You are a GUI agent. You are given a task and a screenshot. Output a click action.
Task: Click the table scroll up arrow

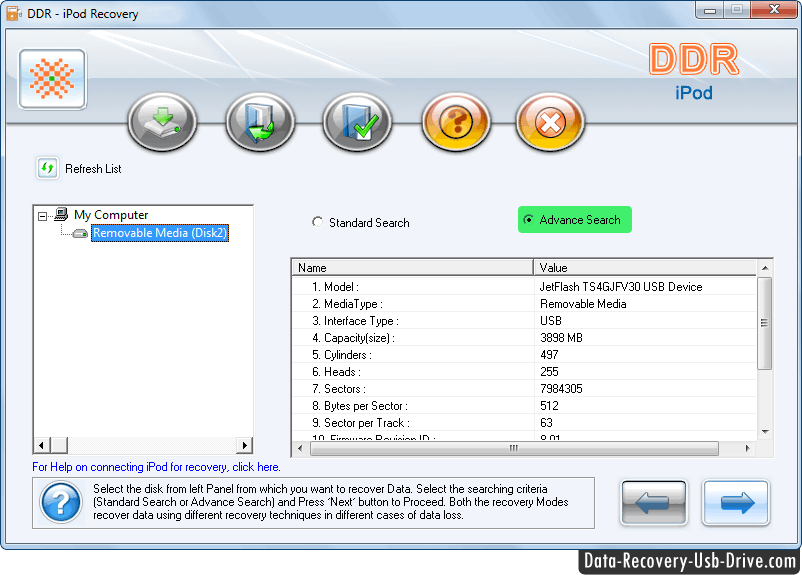pos(765,268)
